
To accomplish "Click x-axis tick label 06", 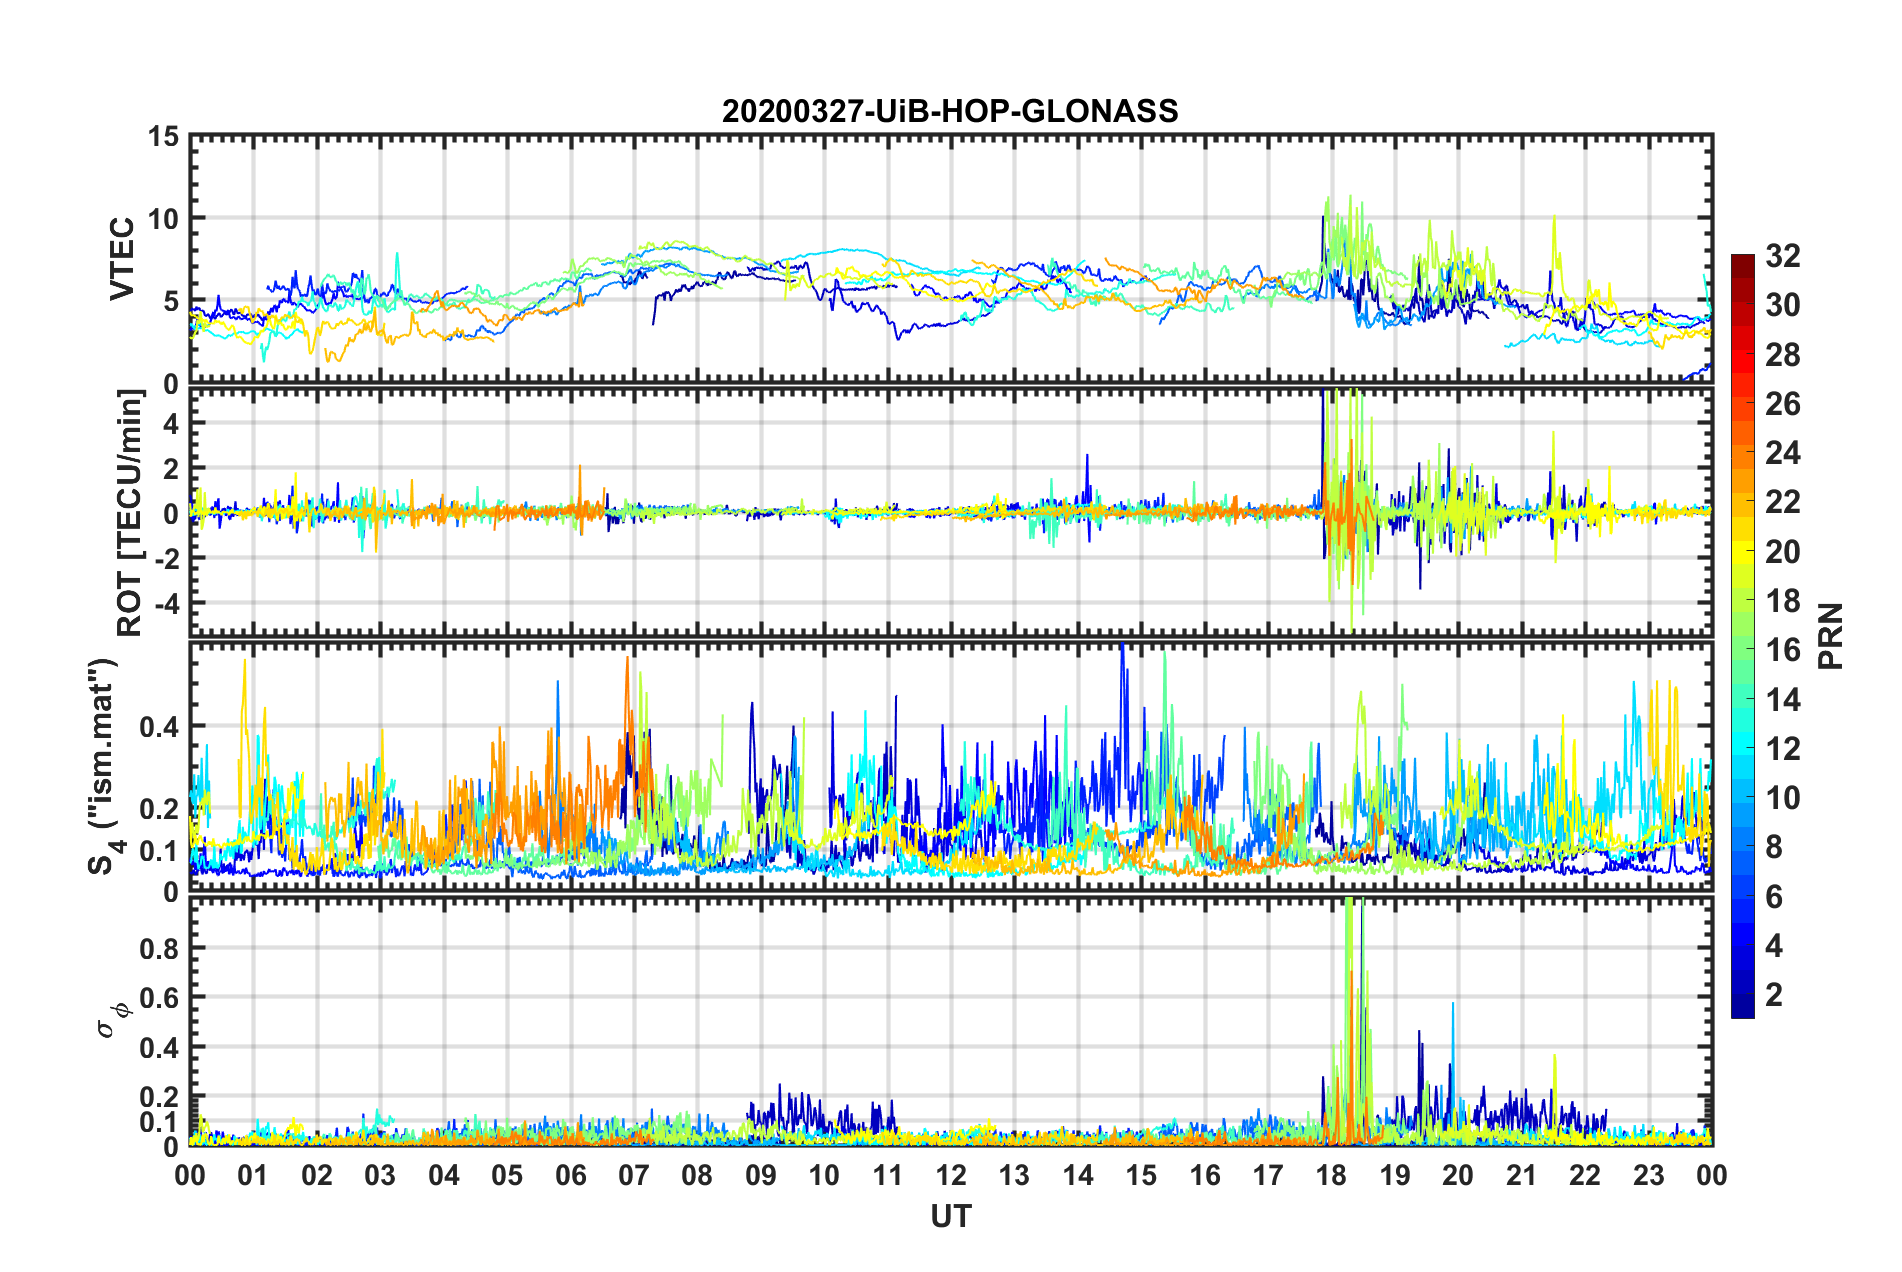I will pos(570,1175).
